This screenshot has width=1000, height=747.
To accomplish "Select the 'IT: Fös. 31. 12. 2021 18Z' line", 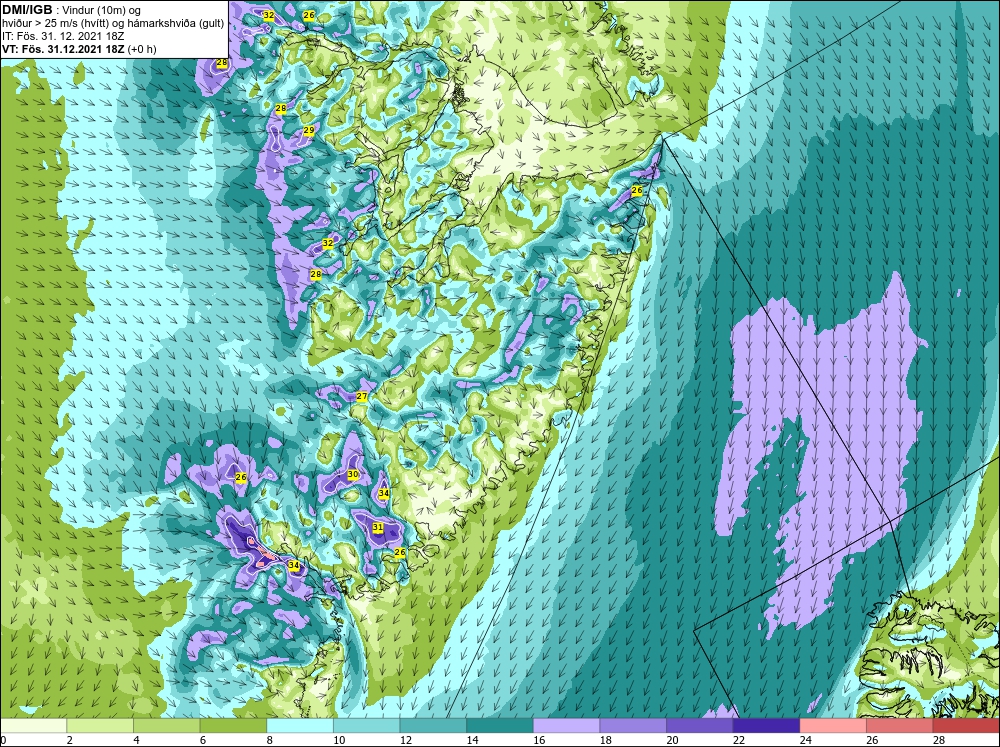I will coord(62,36).
